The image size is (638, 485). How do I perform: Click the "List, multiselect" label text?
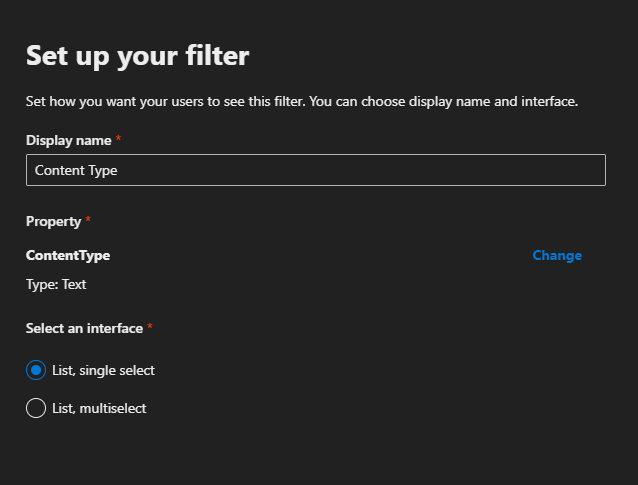point(99,408)
